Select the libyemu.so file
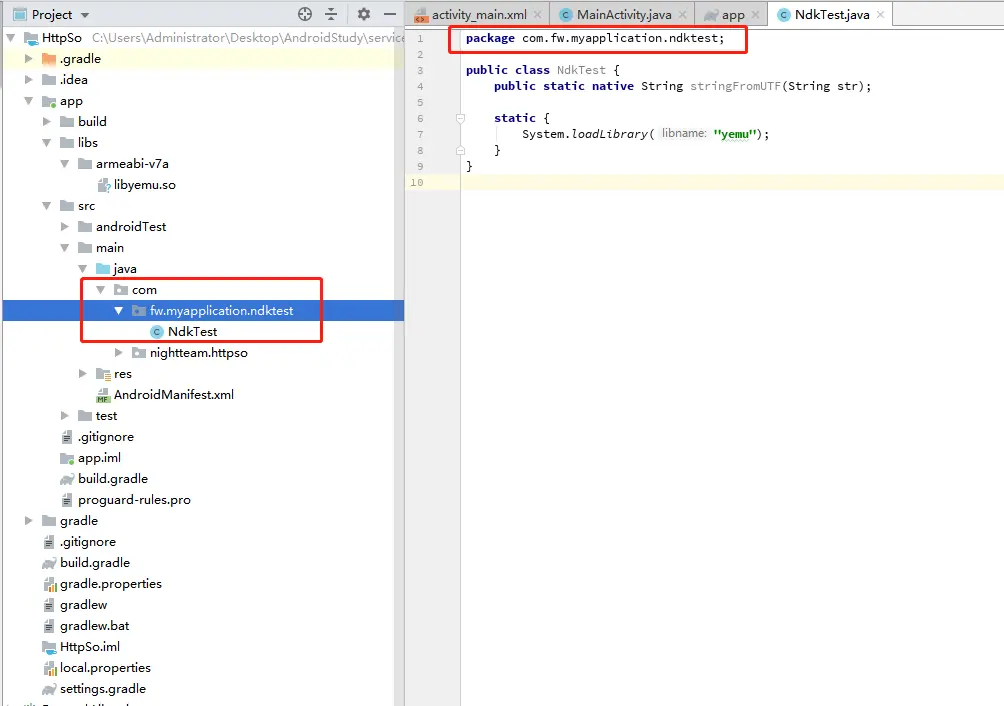 pyautogui.click(x=144, y=185)
